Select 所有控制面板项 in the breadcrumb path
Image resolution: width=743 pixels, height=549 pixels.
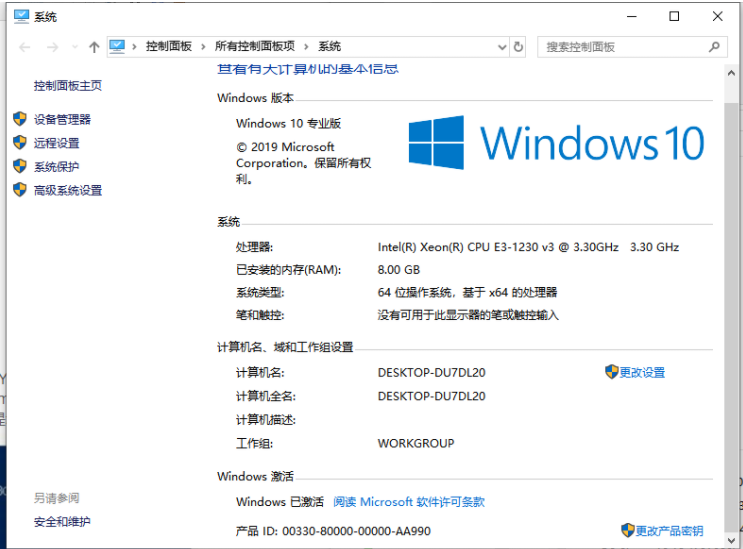tap(255, 47)
